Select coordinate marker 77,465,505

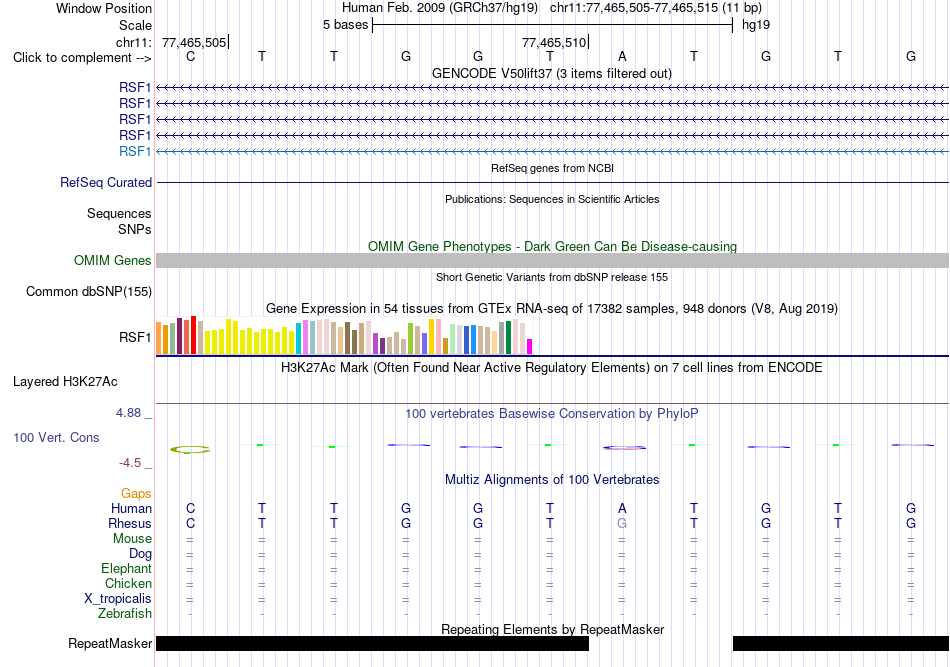194,42
